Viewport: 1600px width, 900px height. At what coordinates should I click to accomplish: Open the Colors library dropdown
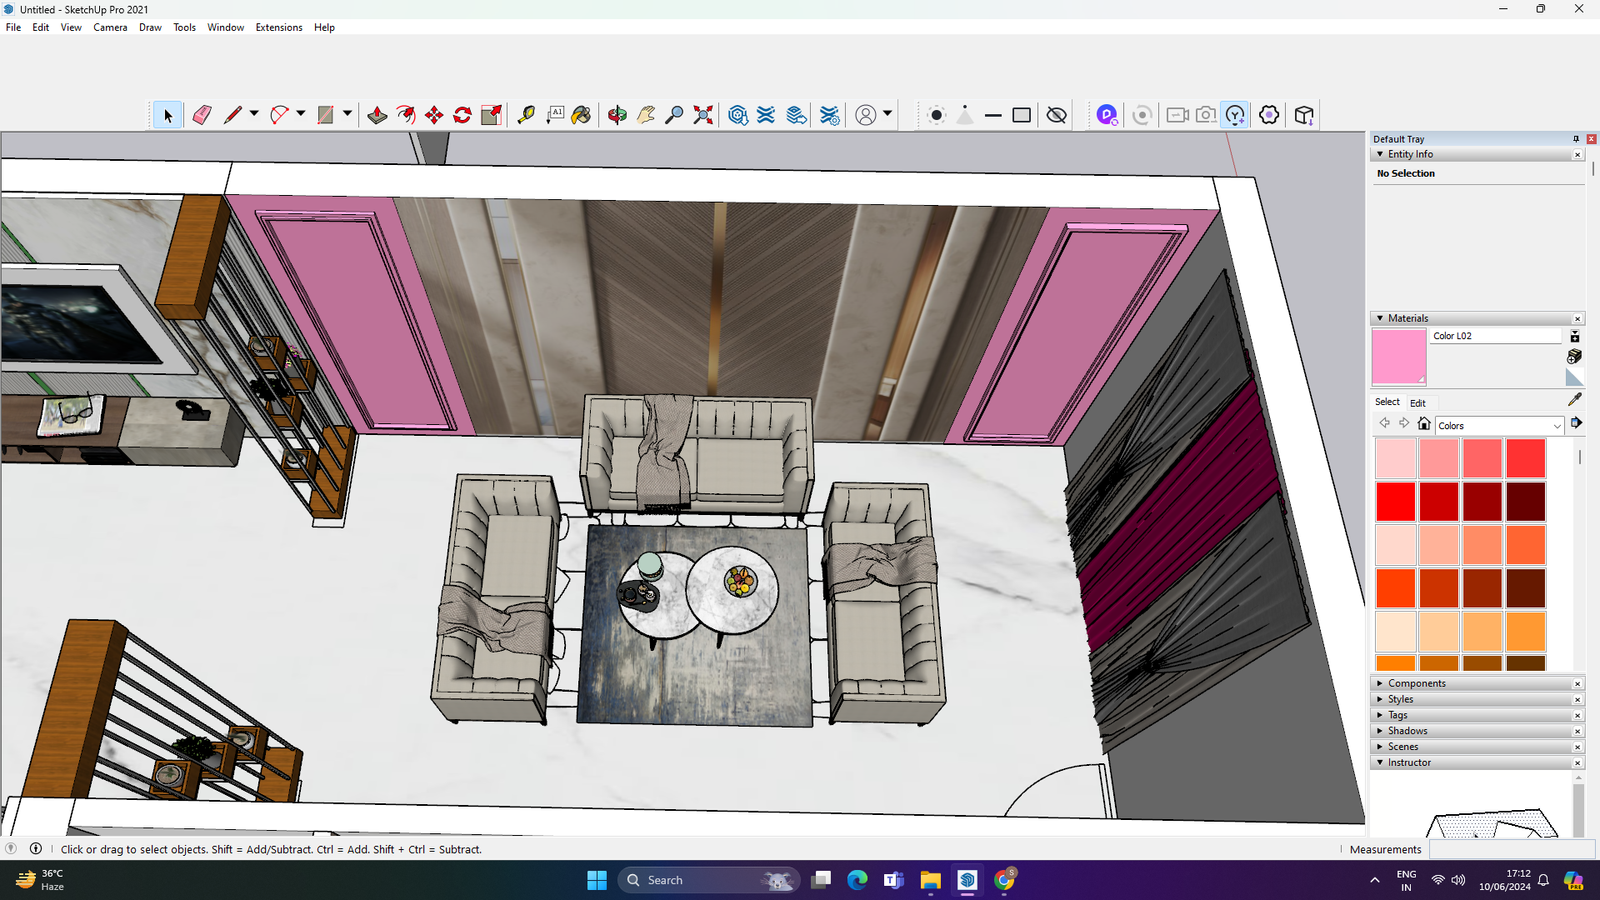(1556, 426)
